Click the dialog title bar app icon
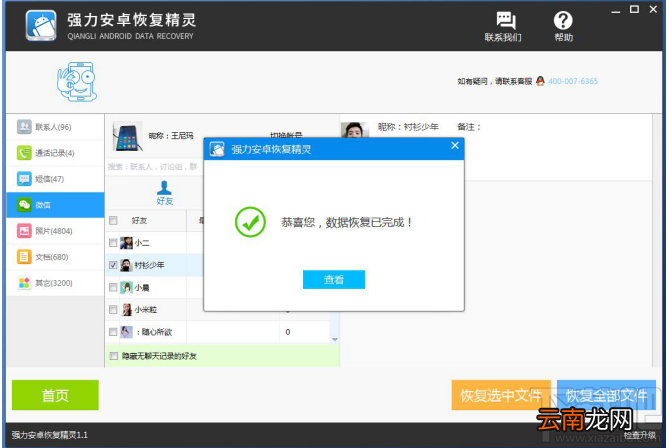Image resolution: width=670 pixels, height=448 pixels. [217, 149]
